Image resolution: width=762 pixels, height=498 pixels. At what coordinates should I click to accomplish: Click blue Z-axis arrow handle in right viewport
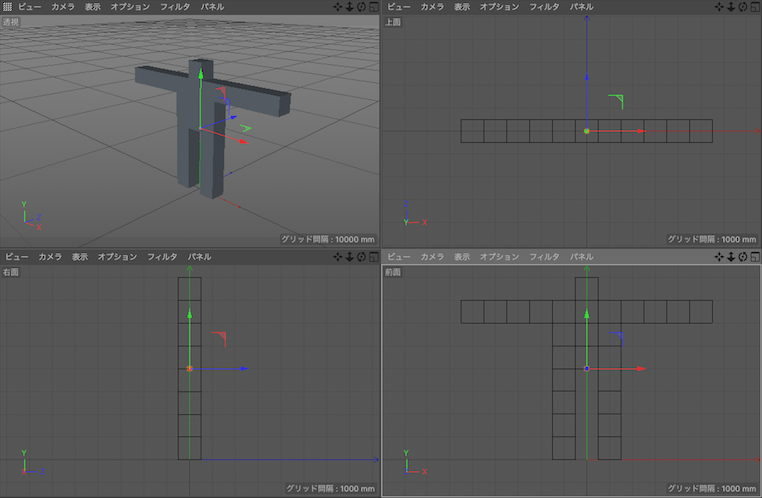coord(244,369)
